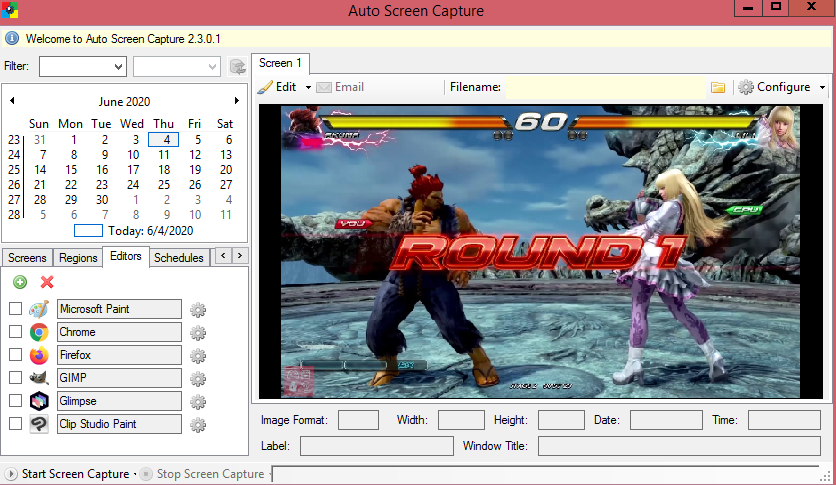Click the info icon in welcome bar
Viewport: 836px width, 485px height.
12,38
